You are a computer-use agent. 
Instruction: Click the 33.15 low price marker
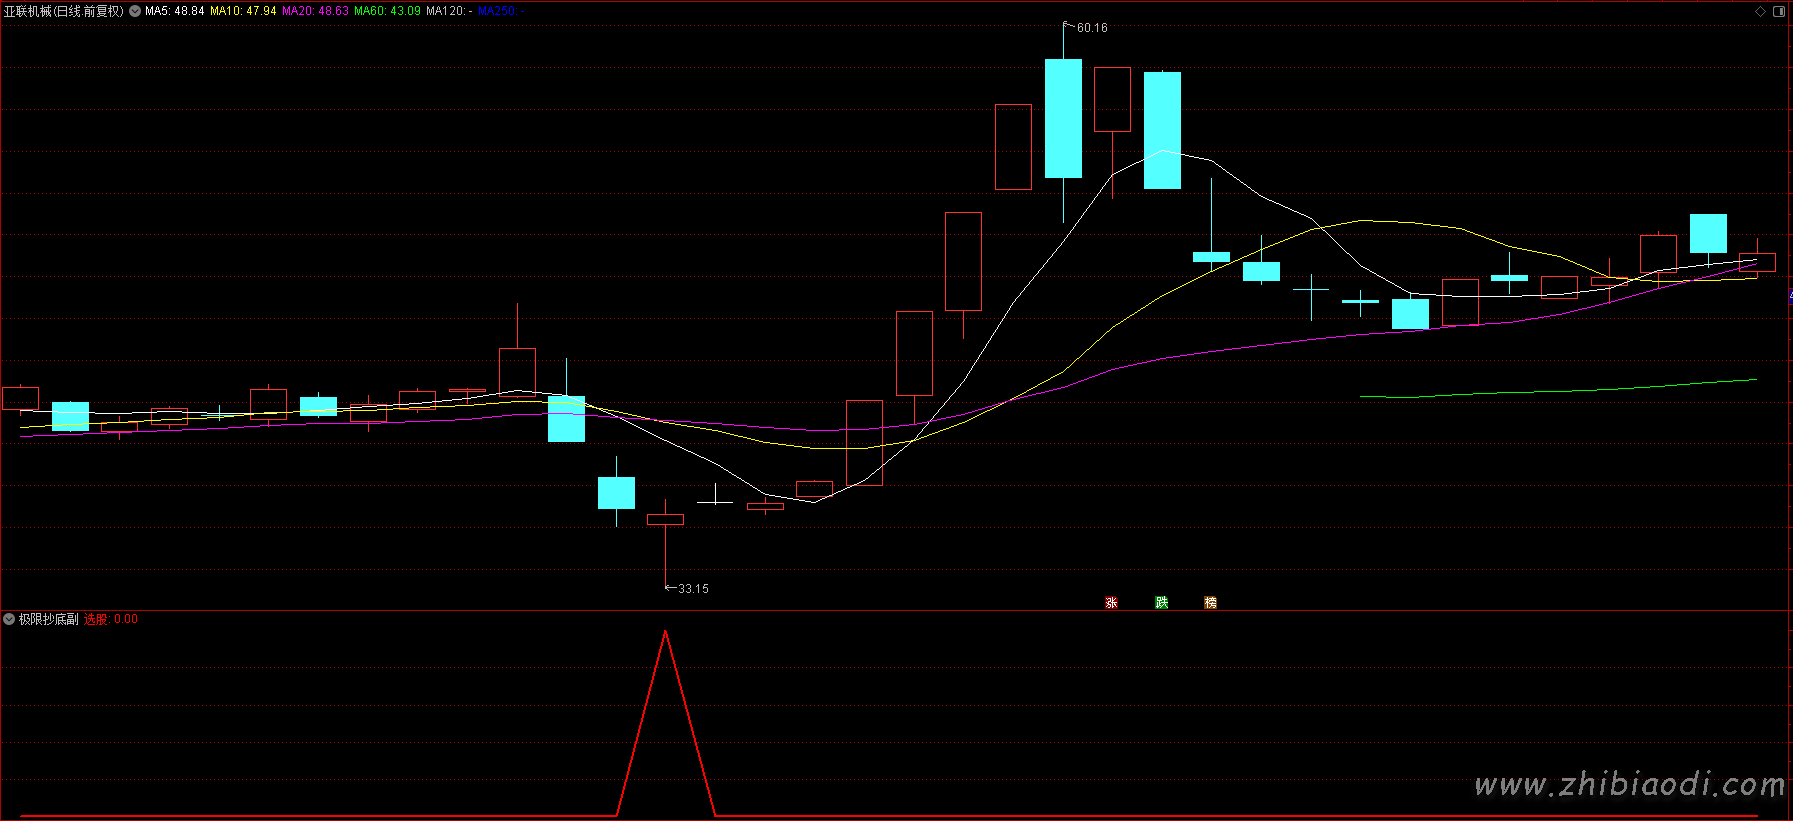tap(693, 589)
